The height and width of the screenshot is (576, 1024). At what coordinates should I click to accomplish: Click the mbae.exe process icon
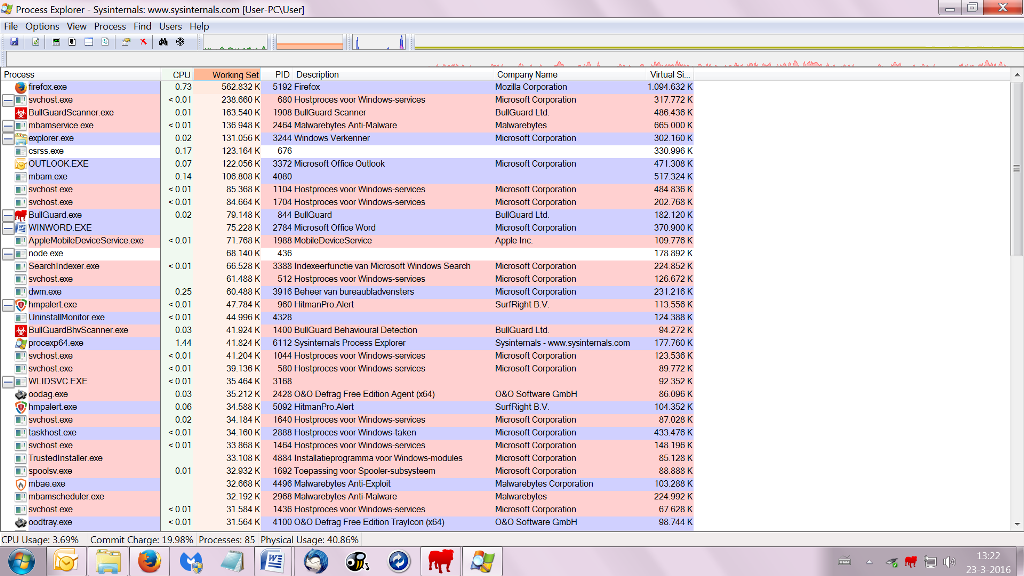[x=20, y=484]
